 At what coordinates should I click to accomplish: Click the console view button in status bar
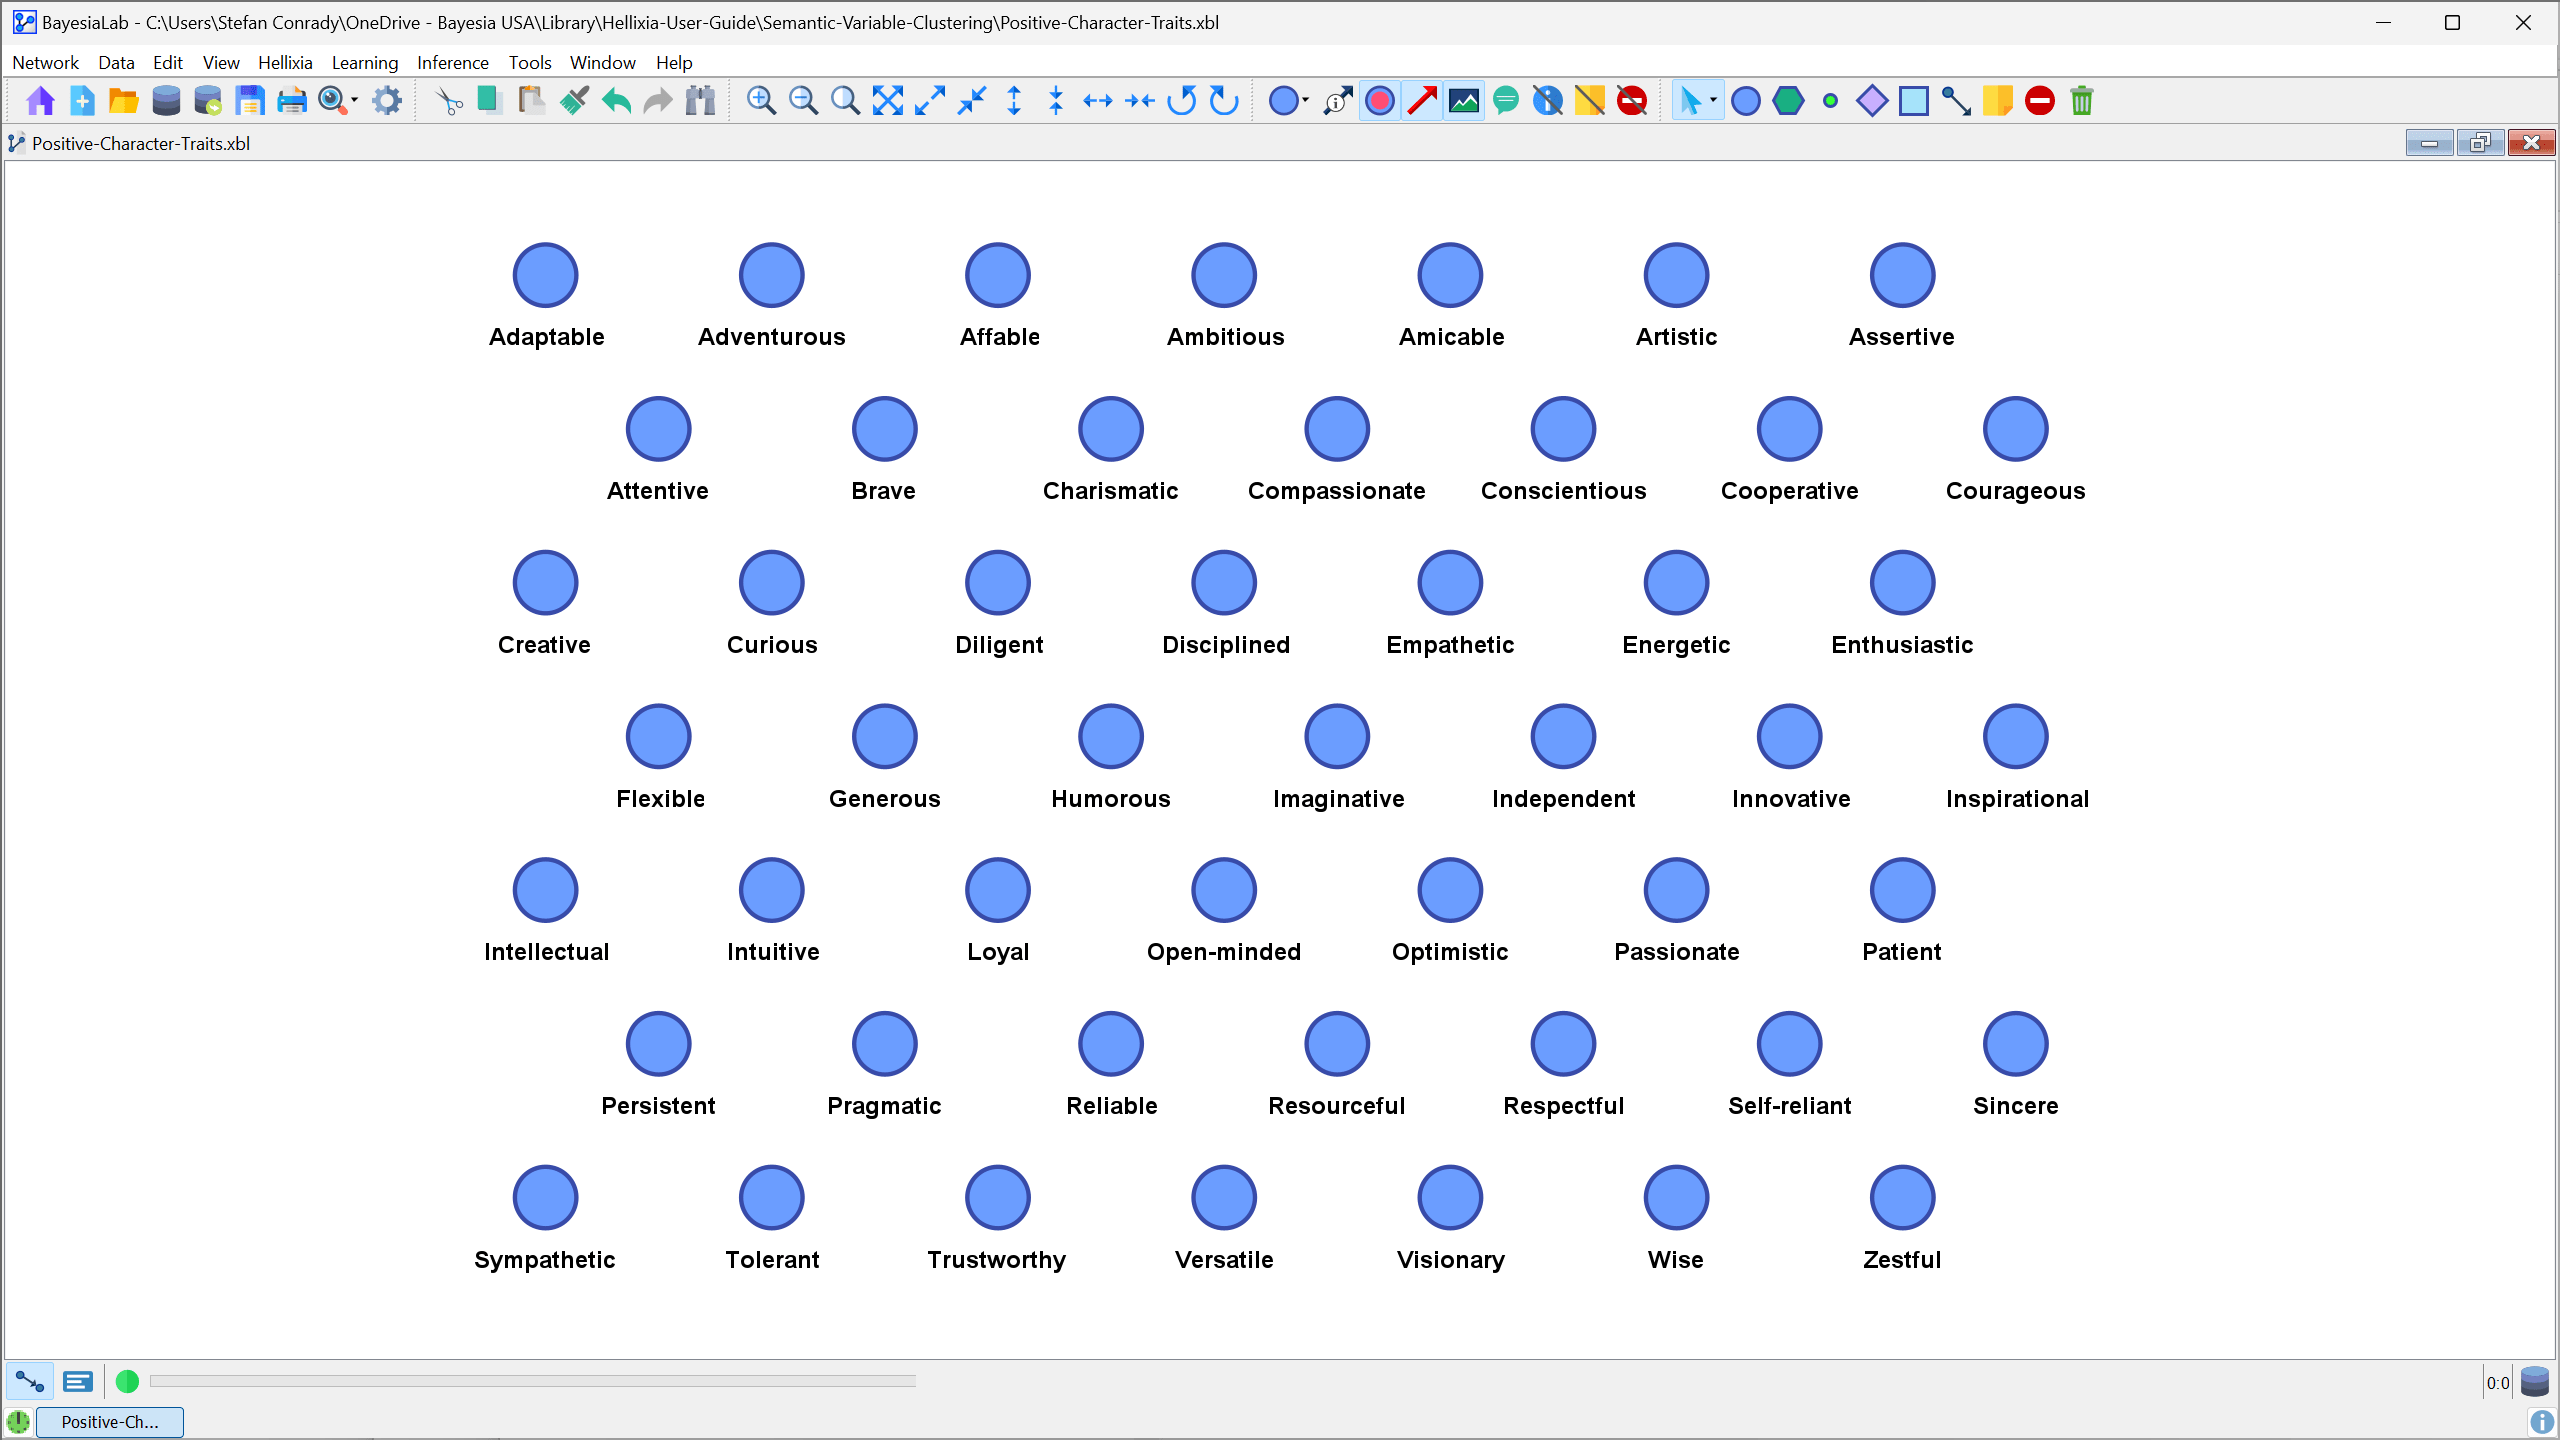(x=77, y=1382)
